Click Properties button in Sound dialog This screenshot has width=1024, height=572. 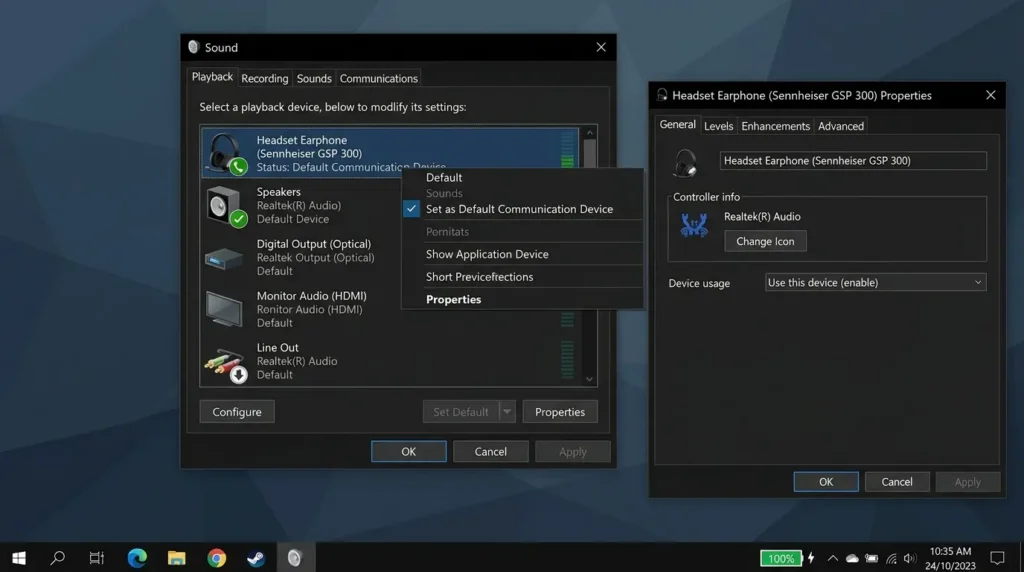tap(560, 412)
